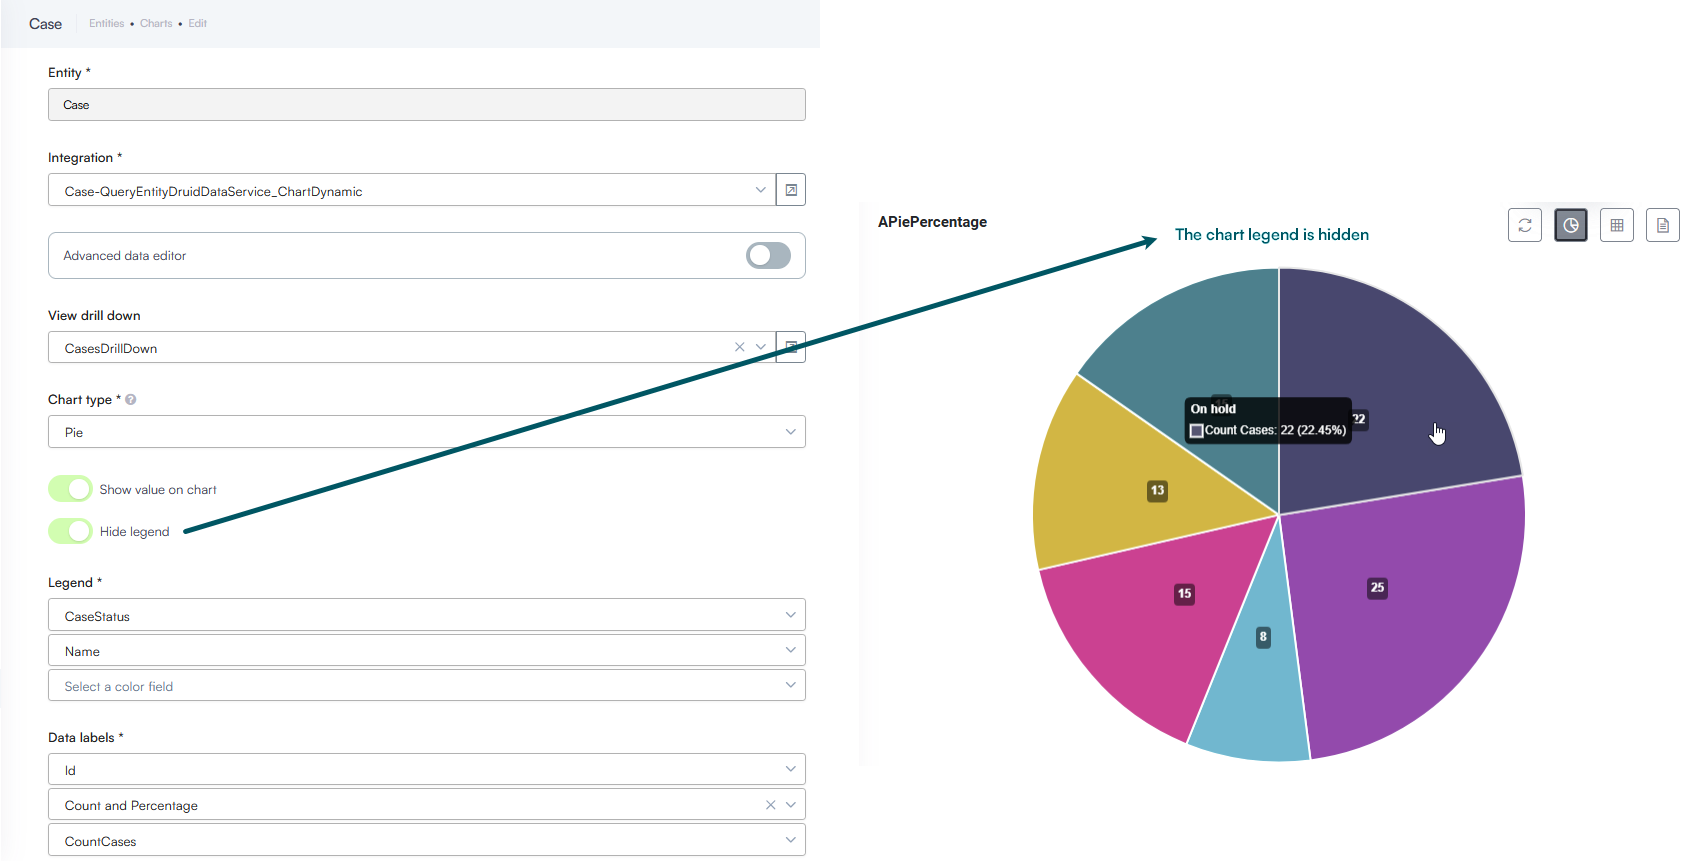The height and width of the screenshot is (861, 1685).
Task: Disable Show value on chart toggle
Action: (70, 489)
